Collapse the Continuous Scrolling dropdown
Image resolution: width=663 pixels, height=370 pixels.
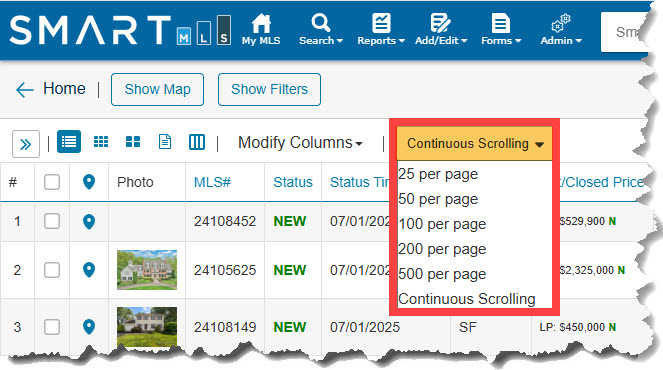coord(475,143)
